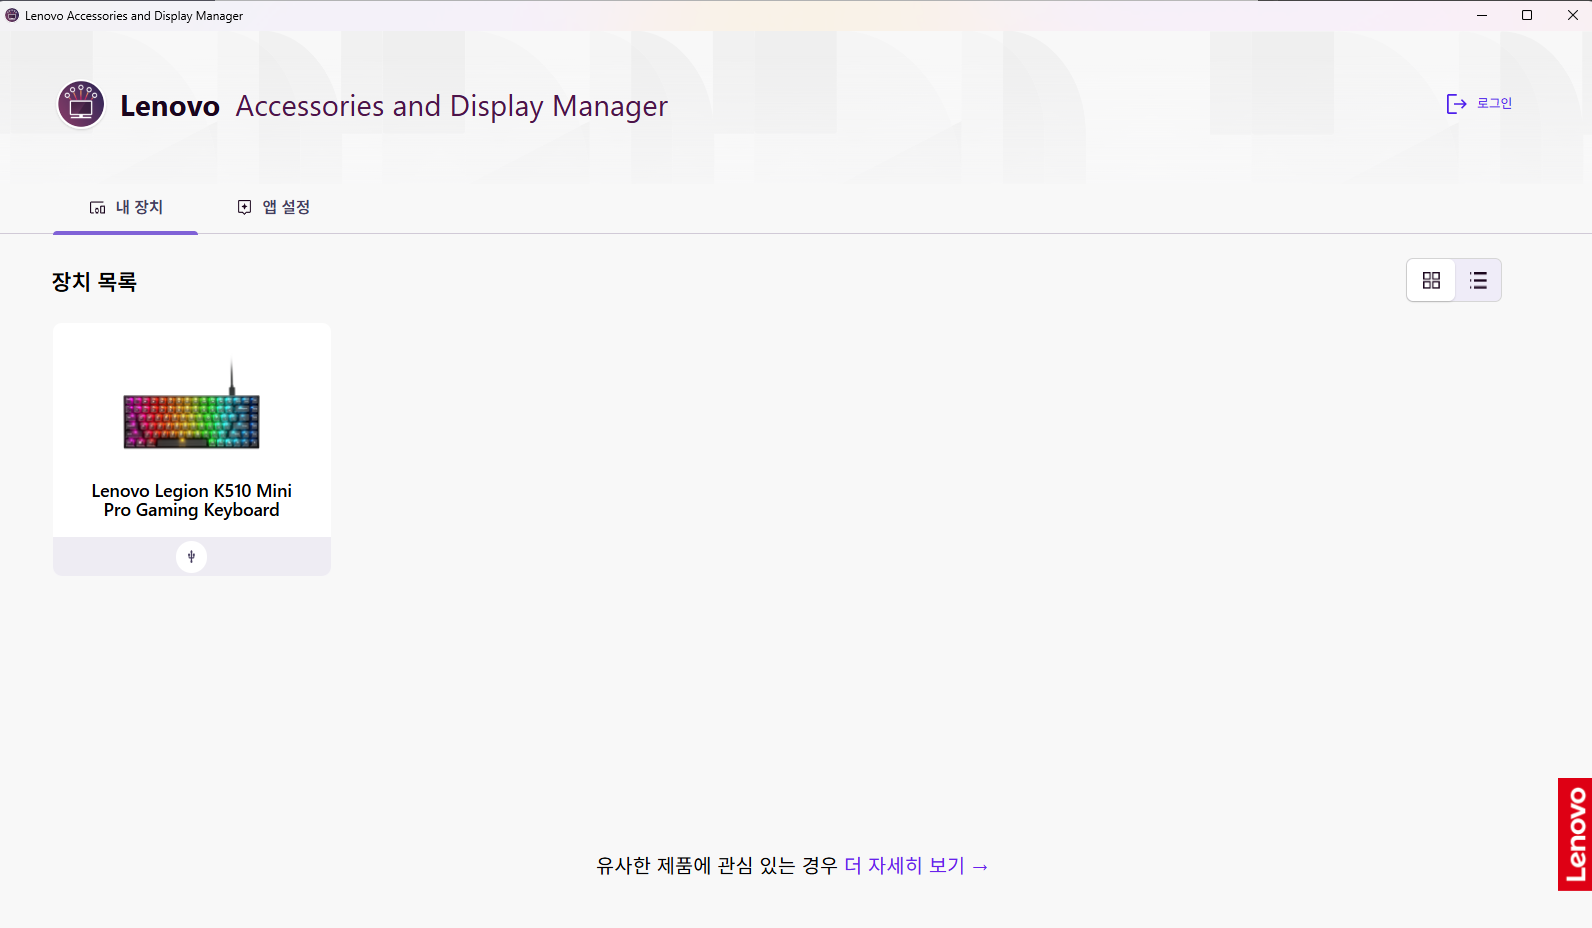The width and height of the screenshot is (1592, 928).
Task: Minimize the Lenovo Accessories window
Action: click(1482, 15)
